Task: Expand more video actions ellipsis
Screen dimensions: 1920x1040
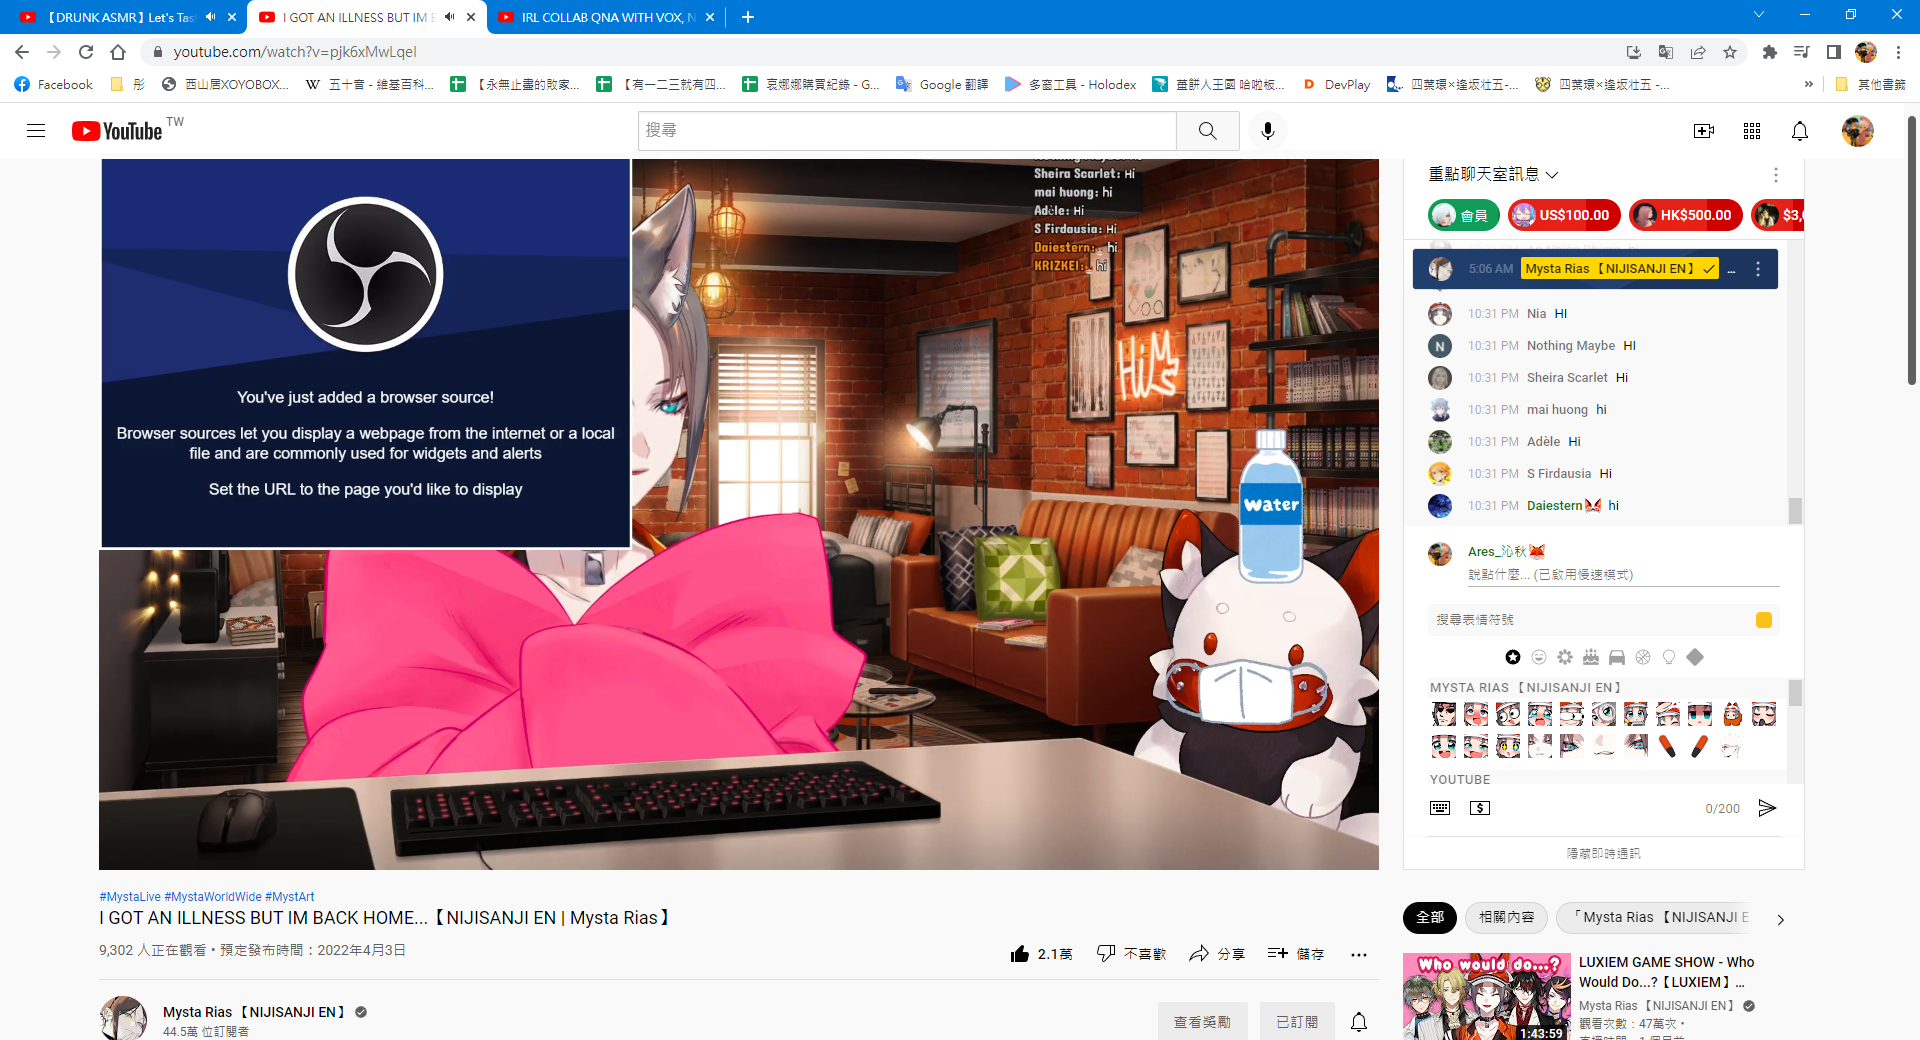Action: pyautogui.click(x=1358, y=954)
